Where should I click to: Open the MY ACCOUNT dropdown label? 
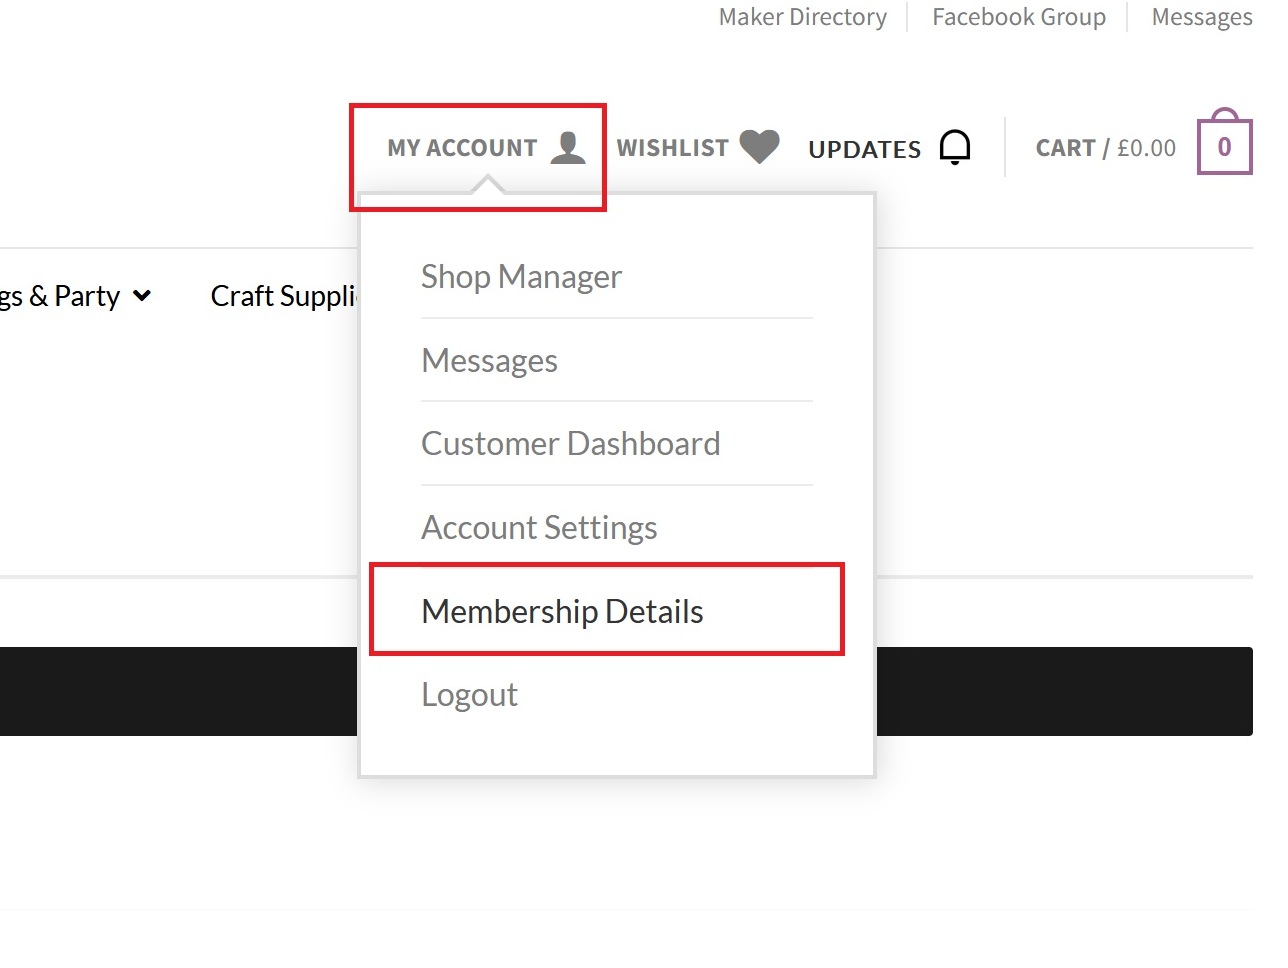coord(462,148)
